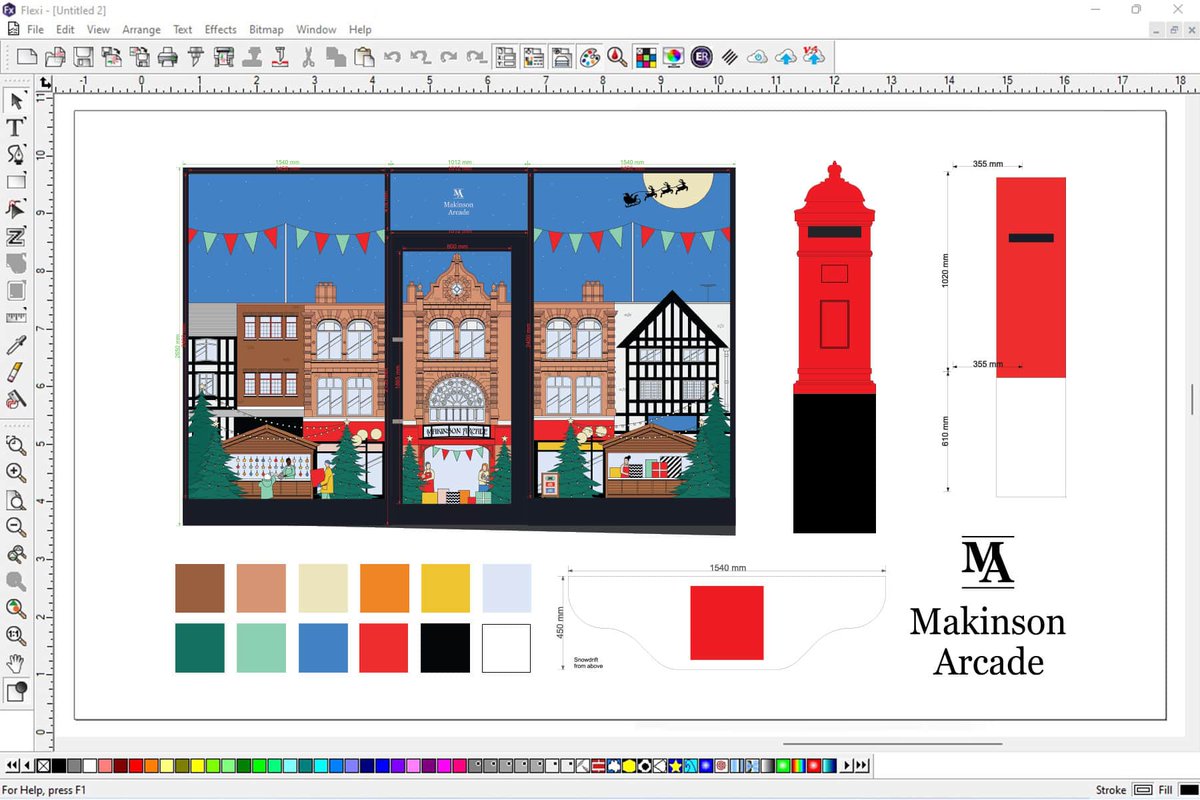Click the Redo arrow icon

tap(449, 57)
